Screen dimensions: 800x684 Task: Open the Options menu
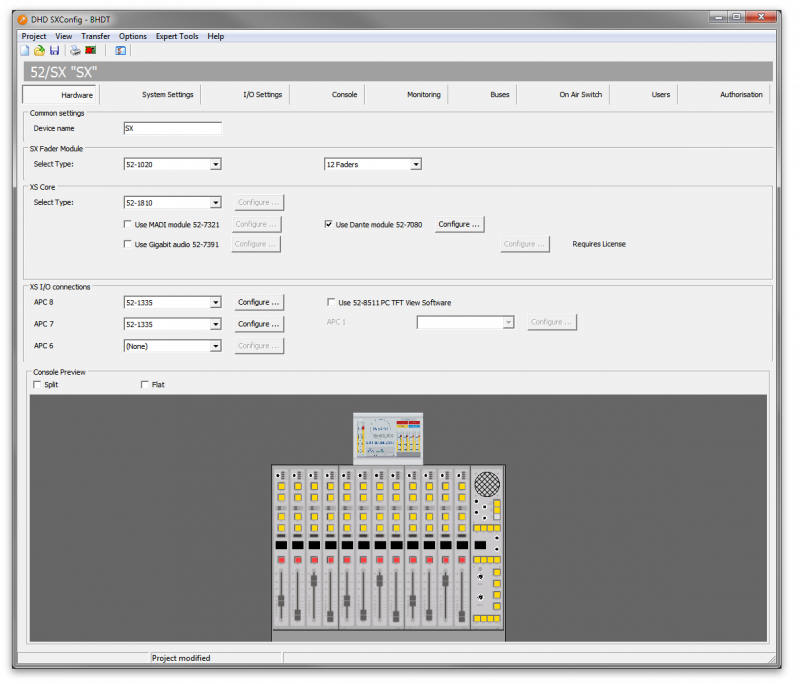click(x=133, y=36)
